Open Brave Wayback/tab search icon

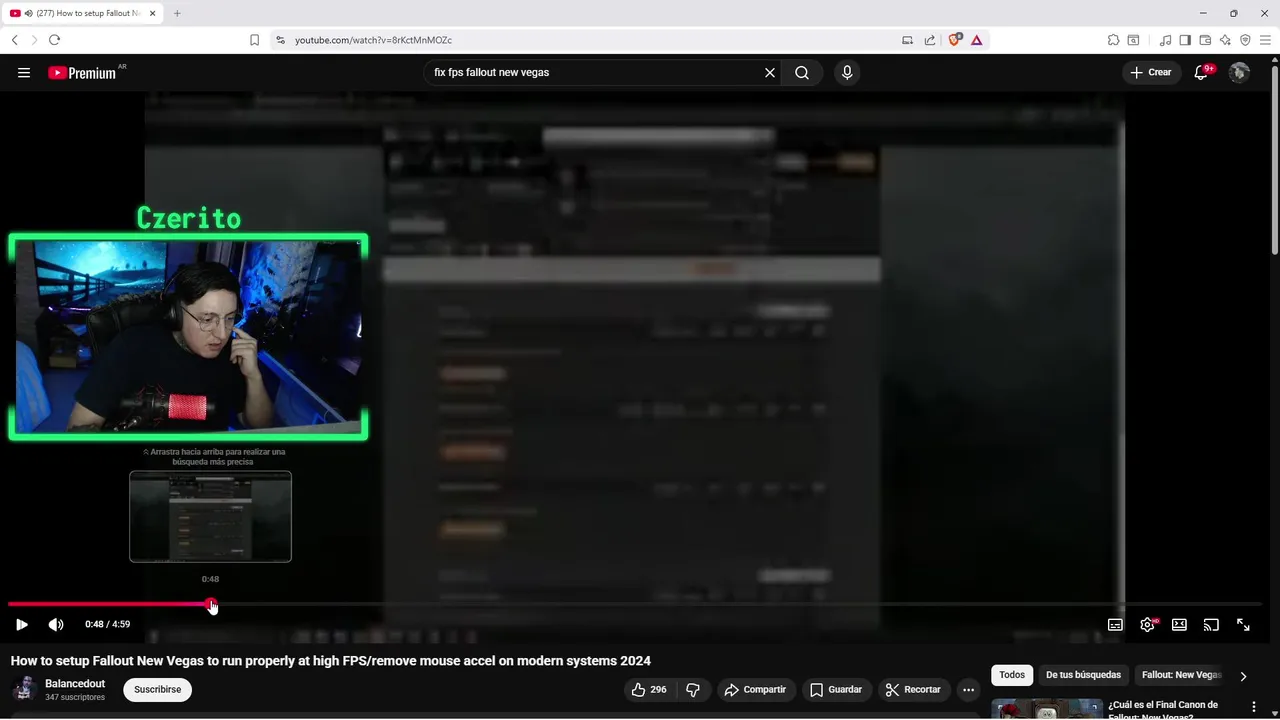pos(1133,40)
